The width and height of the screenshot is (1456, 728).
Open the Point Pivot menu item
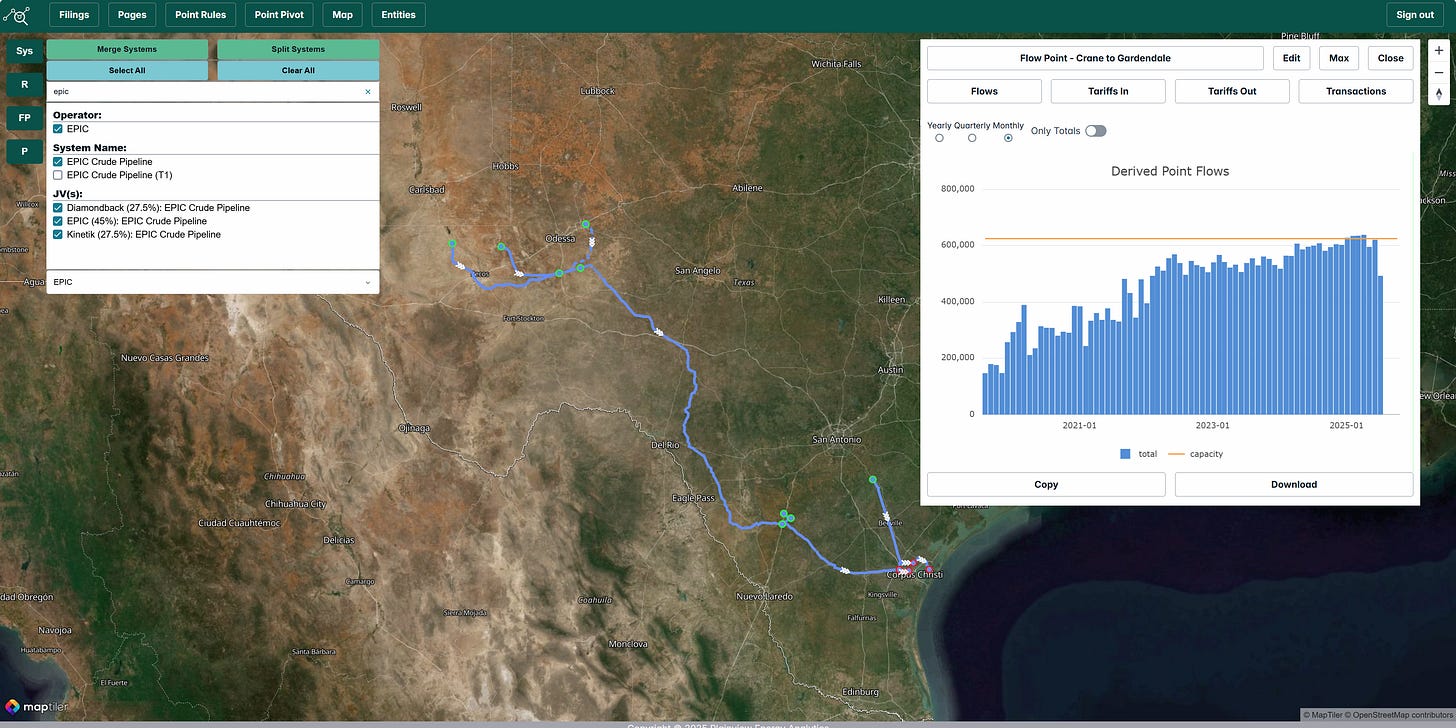pos(280,15)
